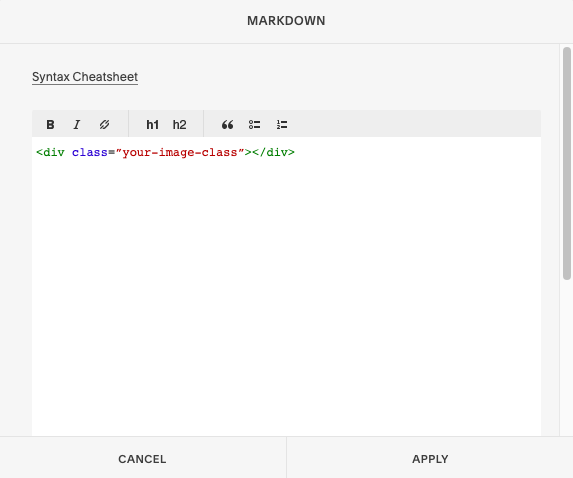This screenshot has height=478, width=573.
Task: Cancel the Markdown edits
Action: [143, 459]
